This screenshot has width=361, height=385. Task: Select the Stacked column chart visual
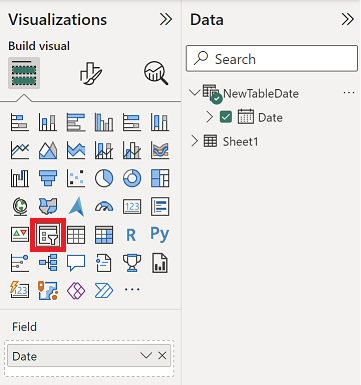point(48,122)
